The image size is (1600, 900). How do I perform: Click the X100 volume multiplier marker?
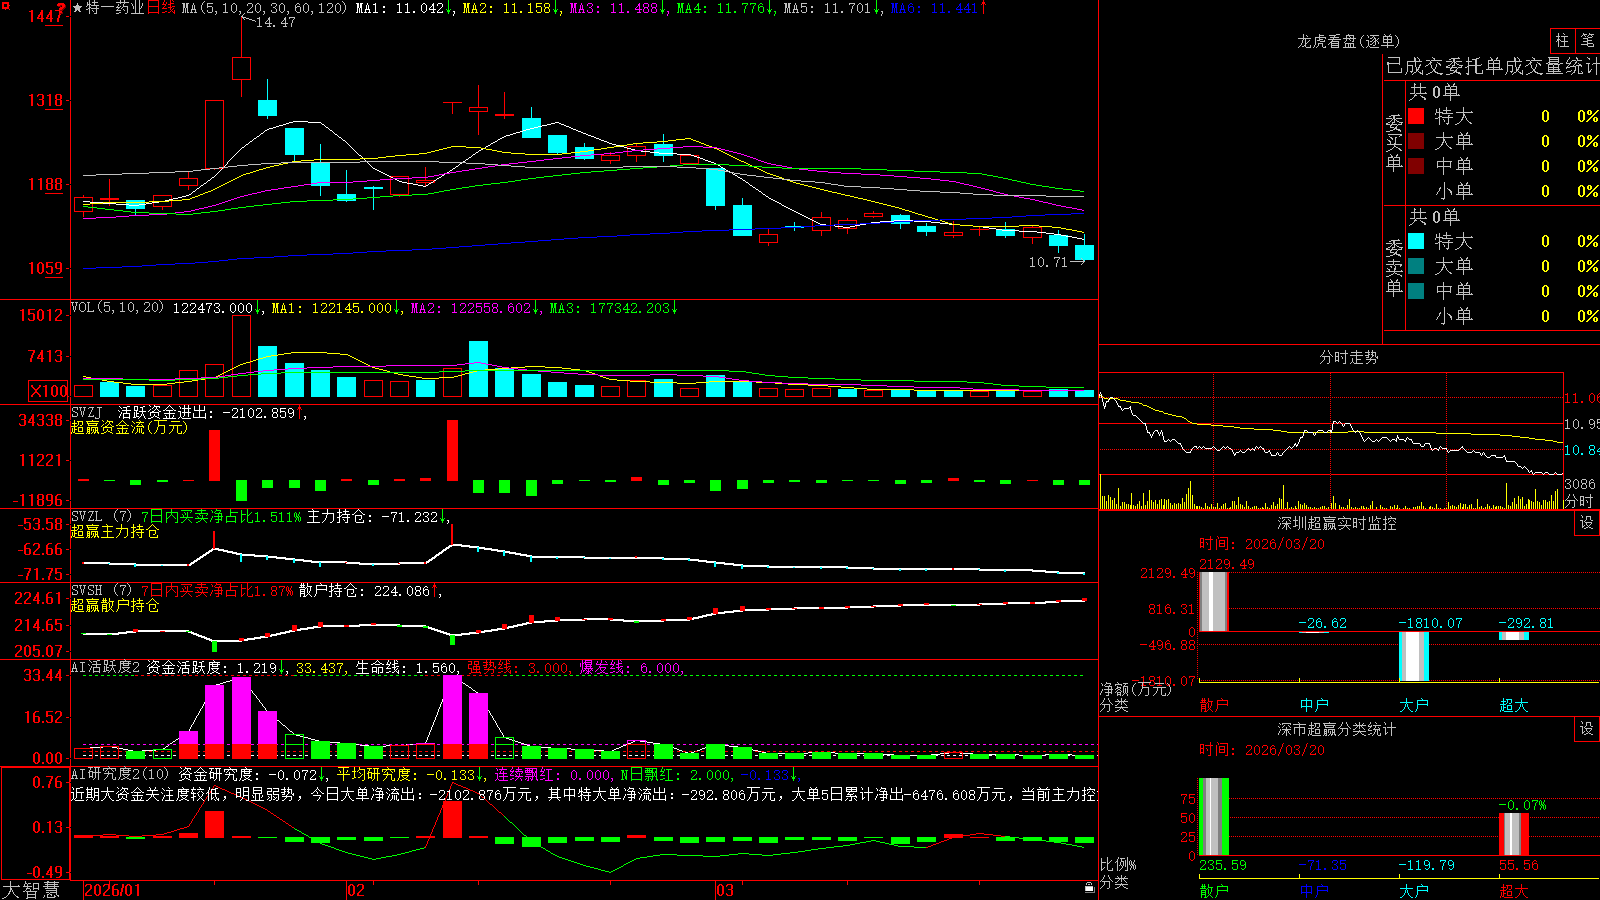49,391
